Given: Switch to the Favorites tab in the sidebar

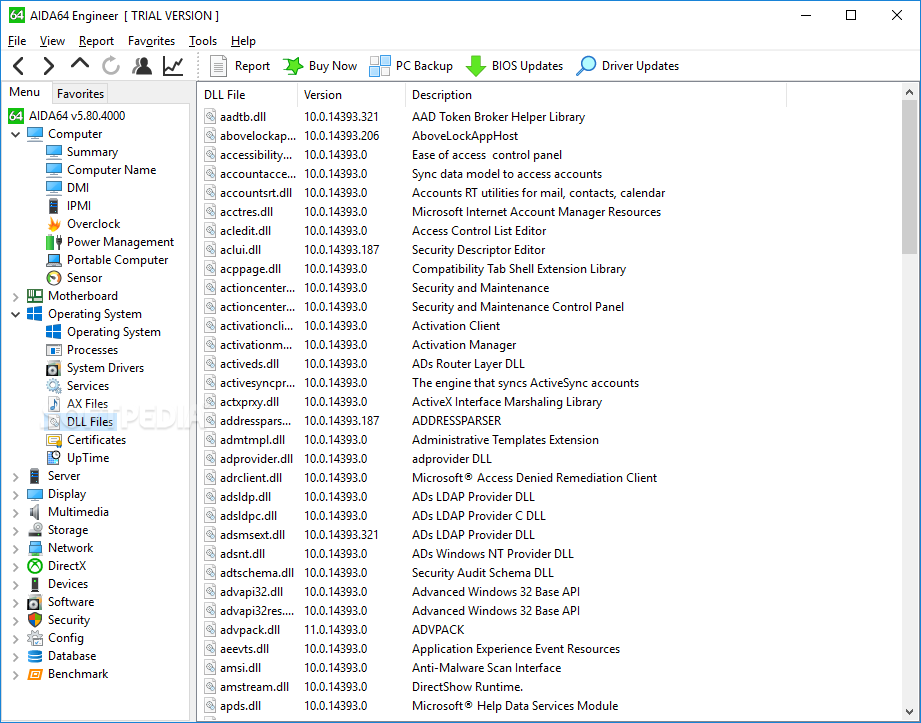Looking at the screenshot, I should coord(80,93).
